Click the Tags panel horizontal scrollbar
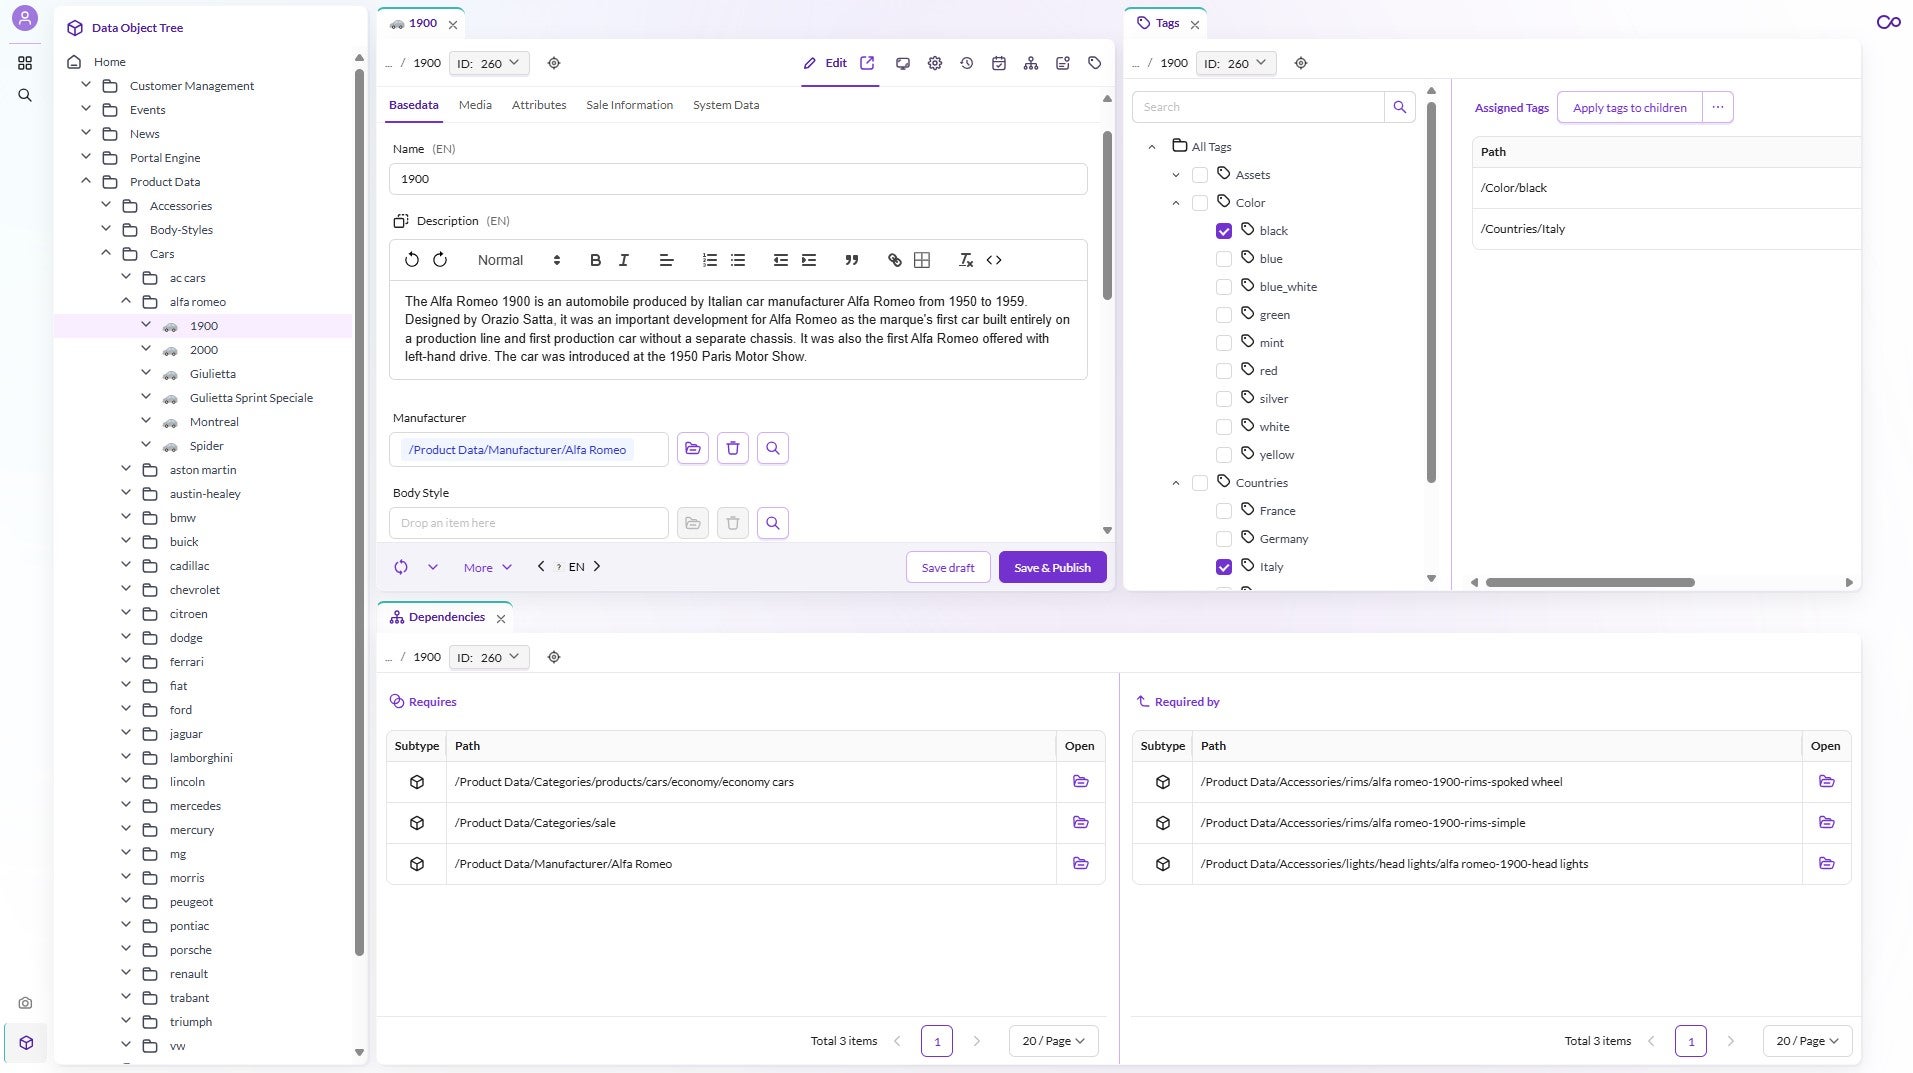 click(1590, 582)
